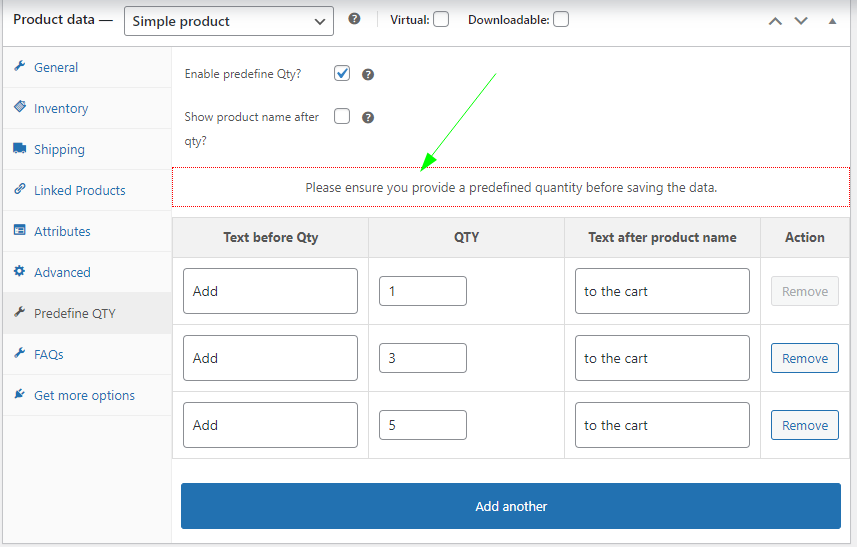The height and width of the screenshot is (547, 857).
Task: Remove the row with quantity 5
Action: [x=804, y=425]
